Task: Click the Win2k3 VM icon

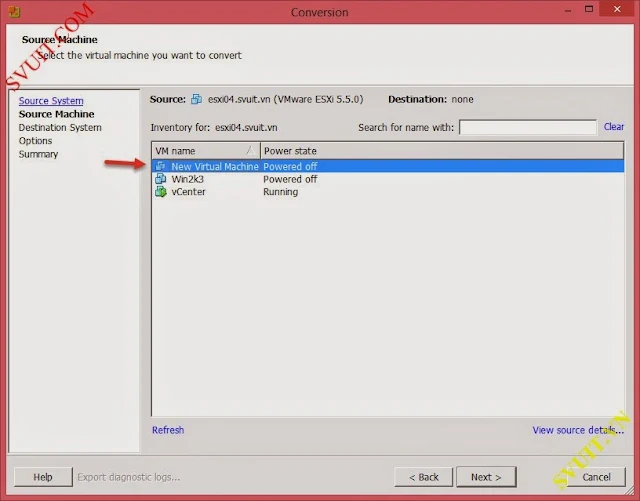Action: click(x=161, y=179)
